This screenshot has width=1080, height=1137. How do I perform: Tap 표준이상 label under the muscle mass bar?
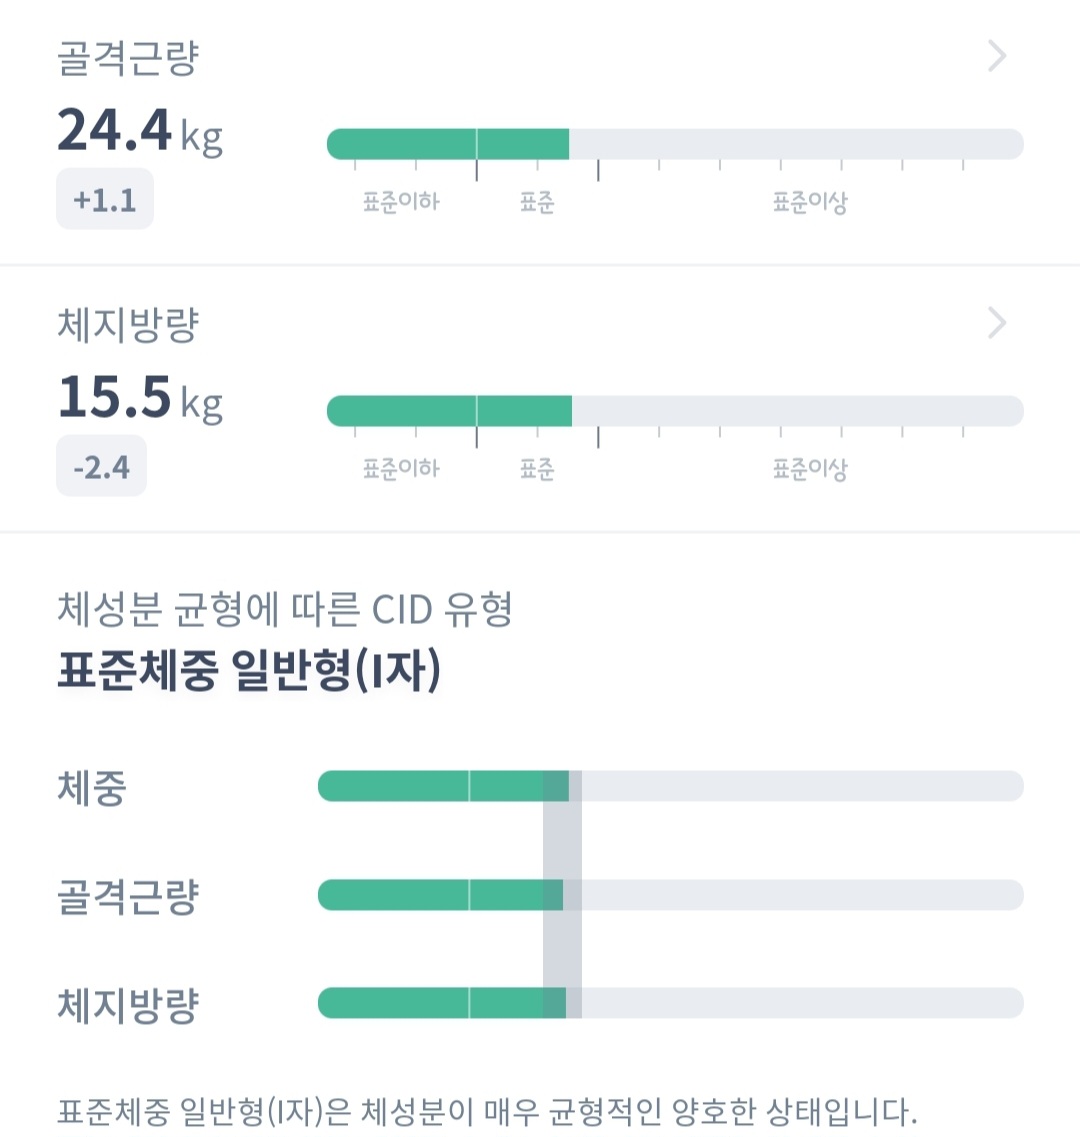[810, 202]
